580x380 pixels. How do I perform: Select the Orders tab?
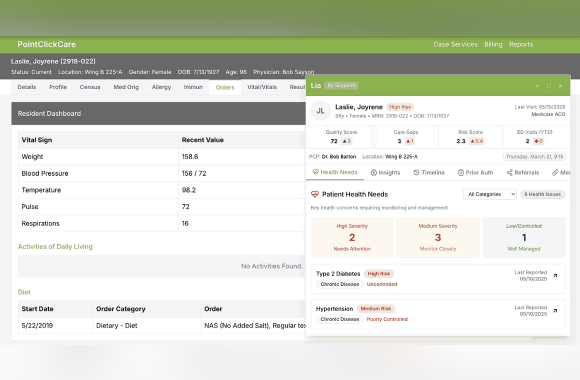[225, 88]
